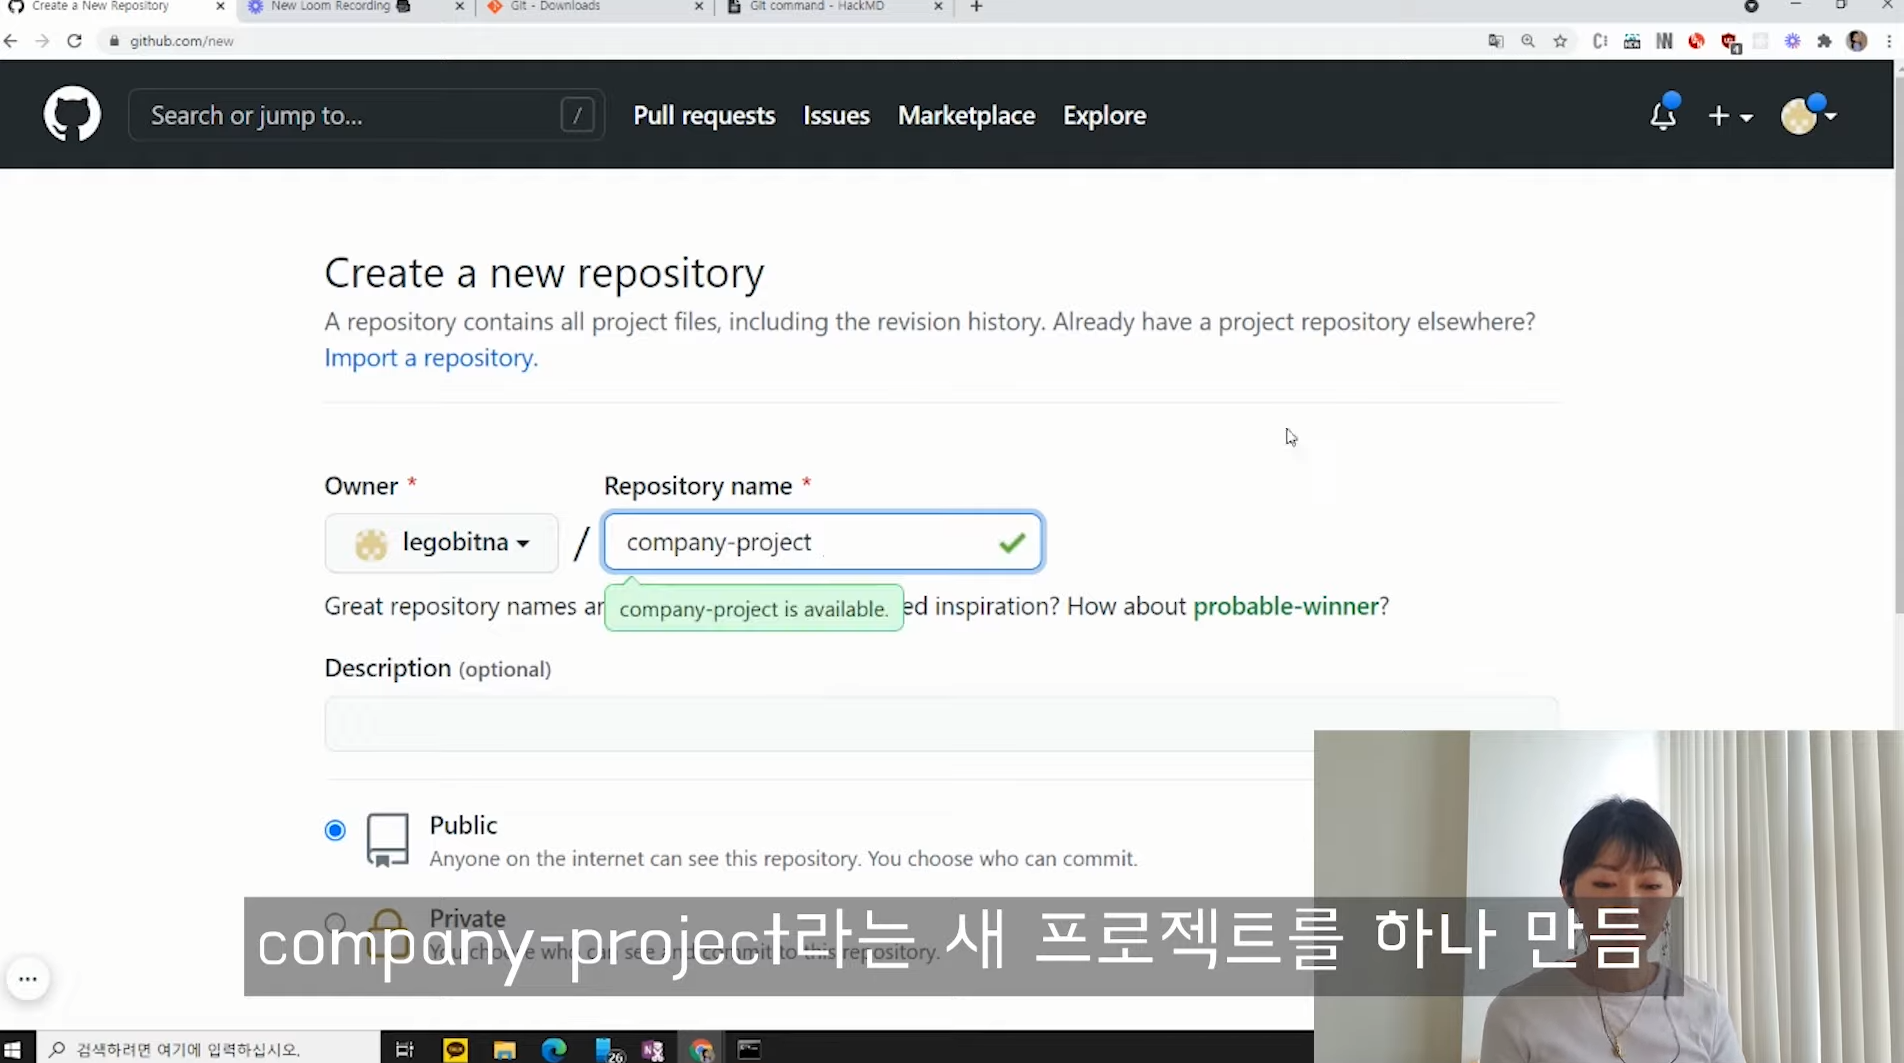Open the Chrome profile avatar
Image resolution: width=1904 pixels, height=1063 pixels.
(x=1857, y=41)
